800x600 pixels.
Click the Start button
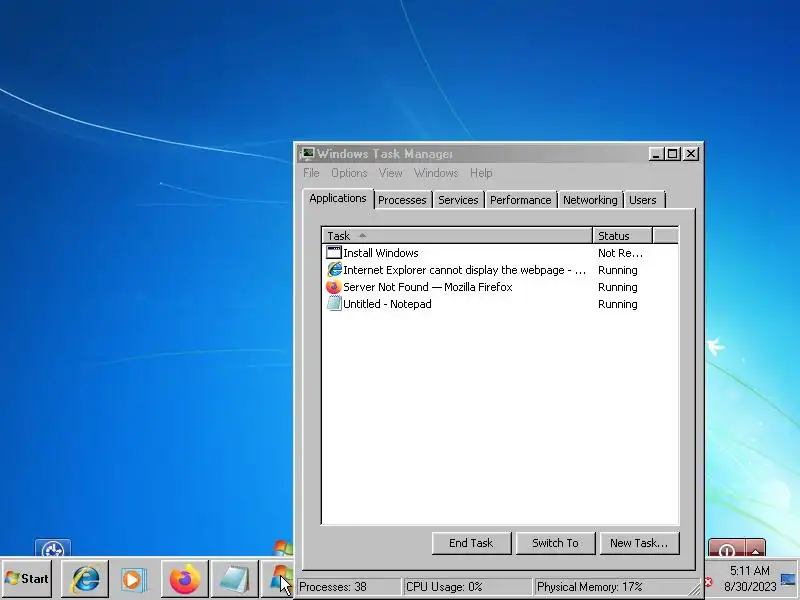click(27, 579)
